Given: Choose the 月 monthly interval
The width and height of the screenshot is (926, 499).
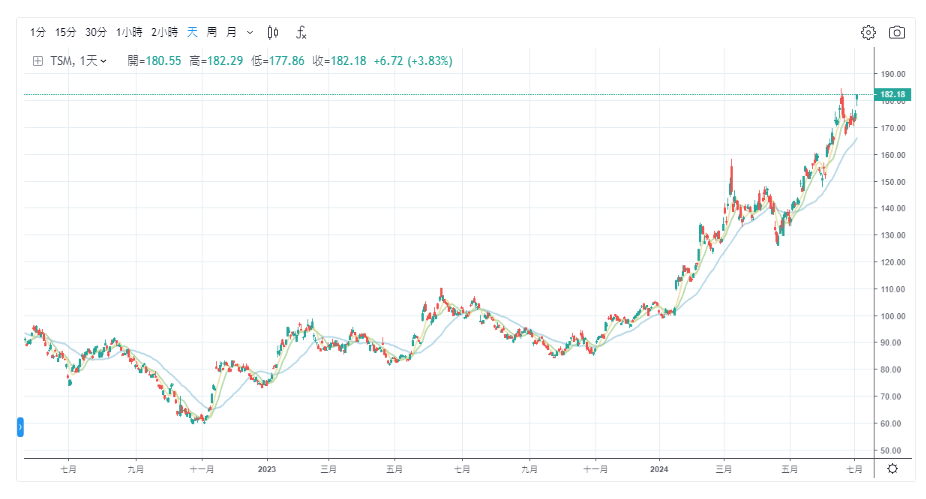Looking at the screenshot, I should coord(232,32).
